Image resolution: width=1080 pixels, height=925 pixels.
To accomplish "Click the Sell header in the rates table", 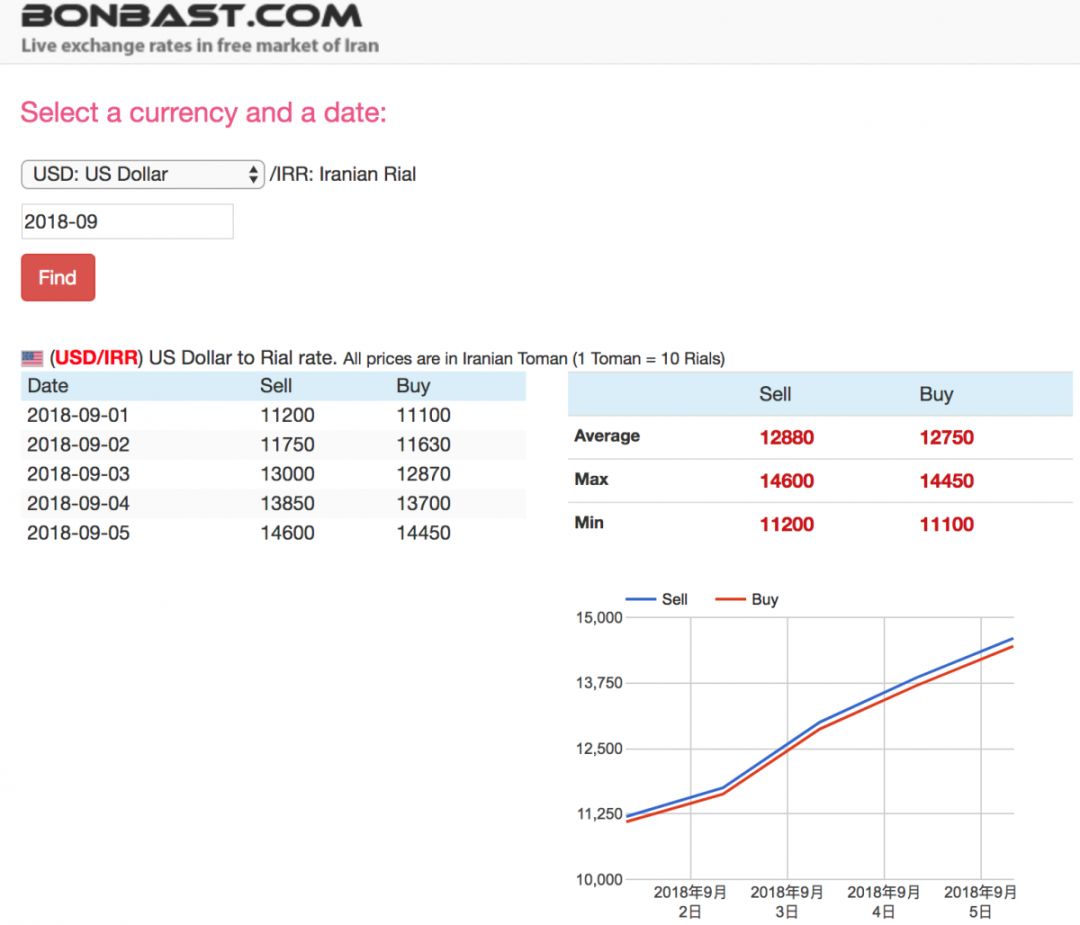I will pyautogui.click(x=276, y=386).
